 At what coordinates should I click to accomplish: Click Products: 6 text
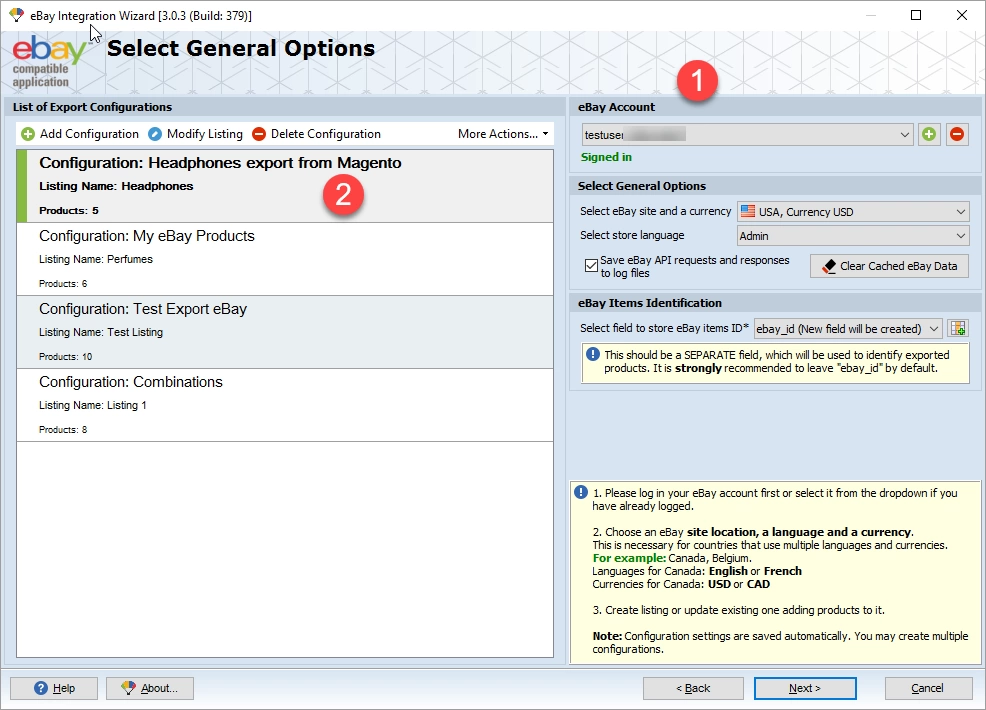coord(63,284)
